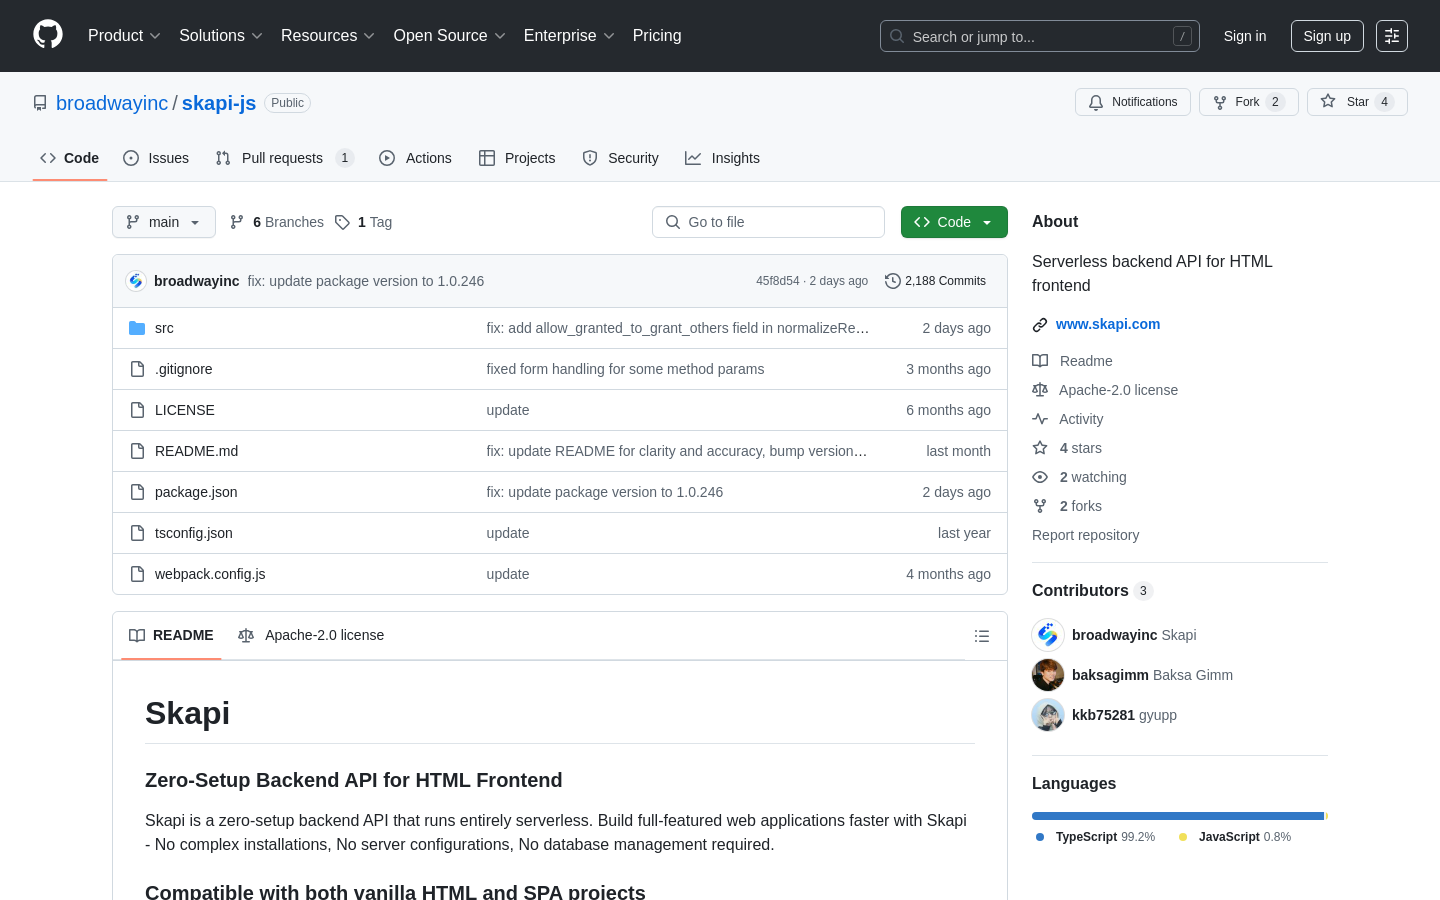Focus the Go to file search box

[768, 222]
